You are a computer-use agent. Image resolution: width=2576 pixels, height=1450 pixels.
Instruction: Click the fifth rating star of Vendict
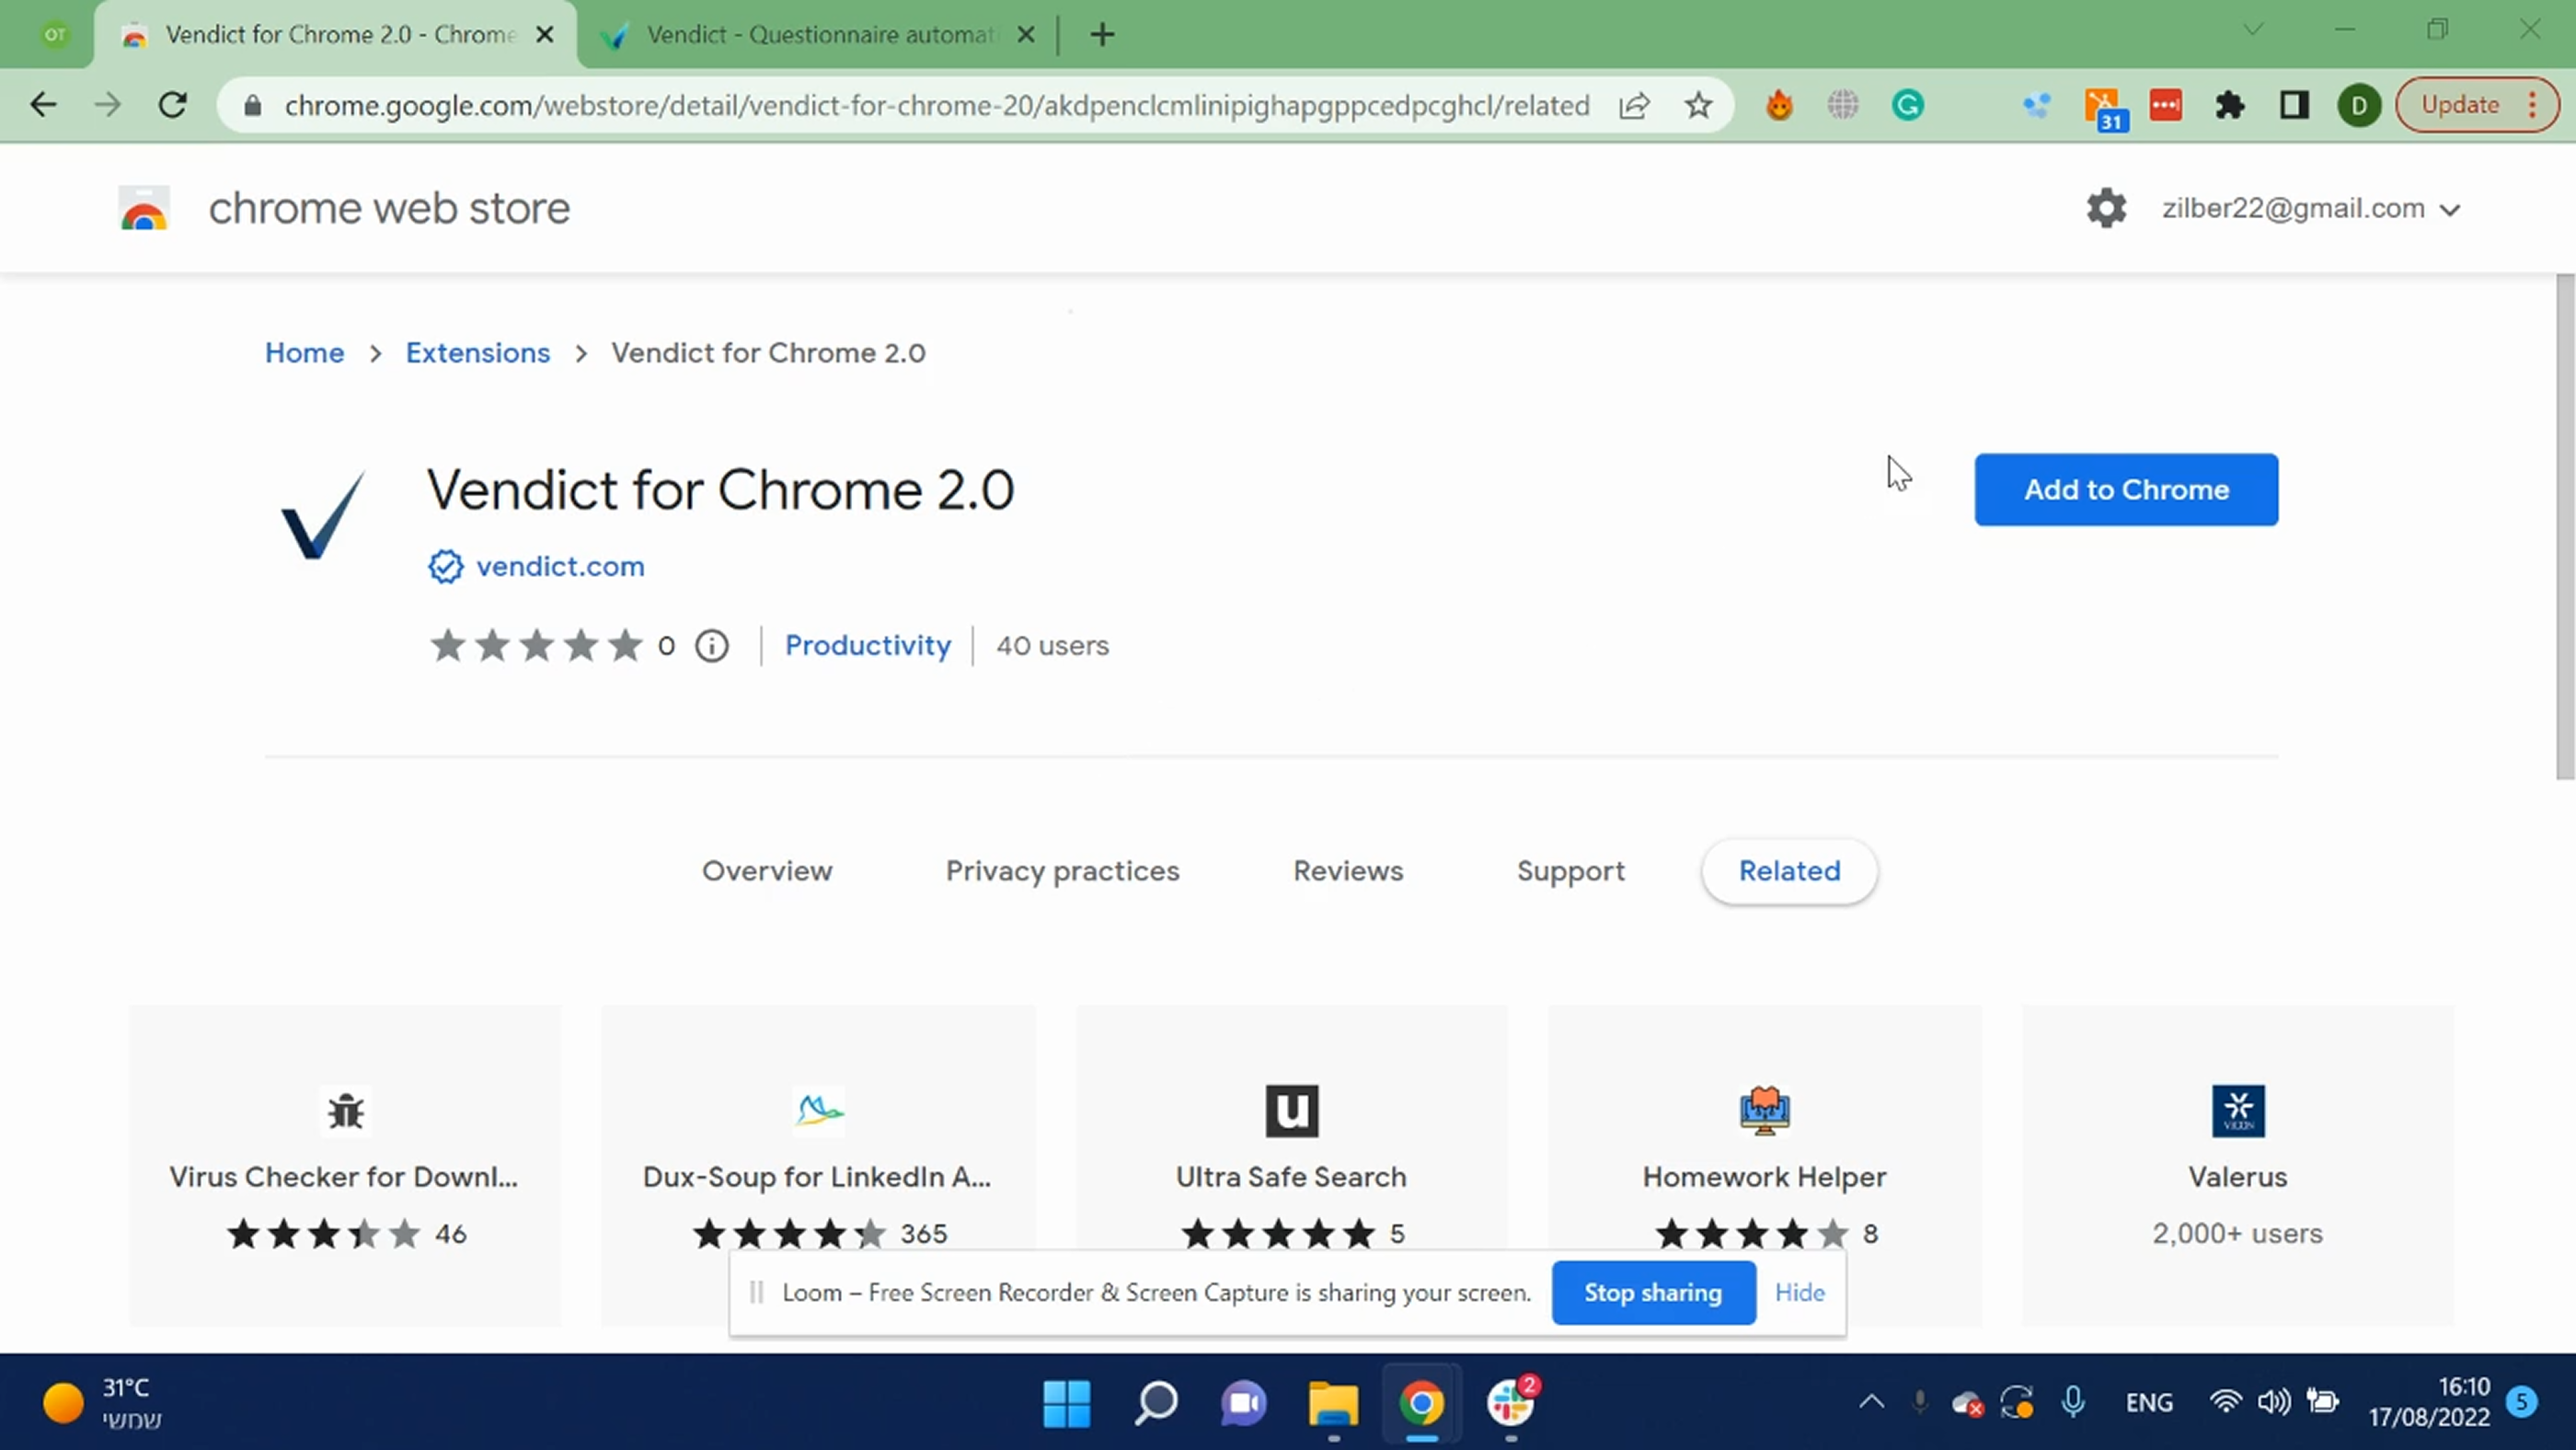tap(625, 646)
